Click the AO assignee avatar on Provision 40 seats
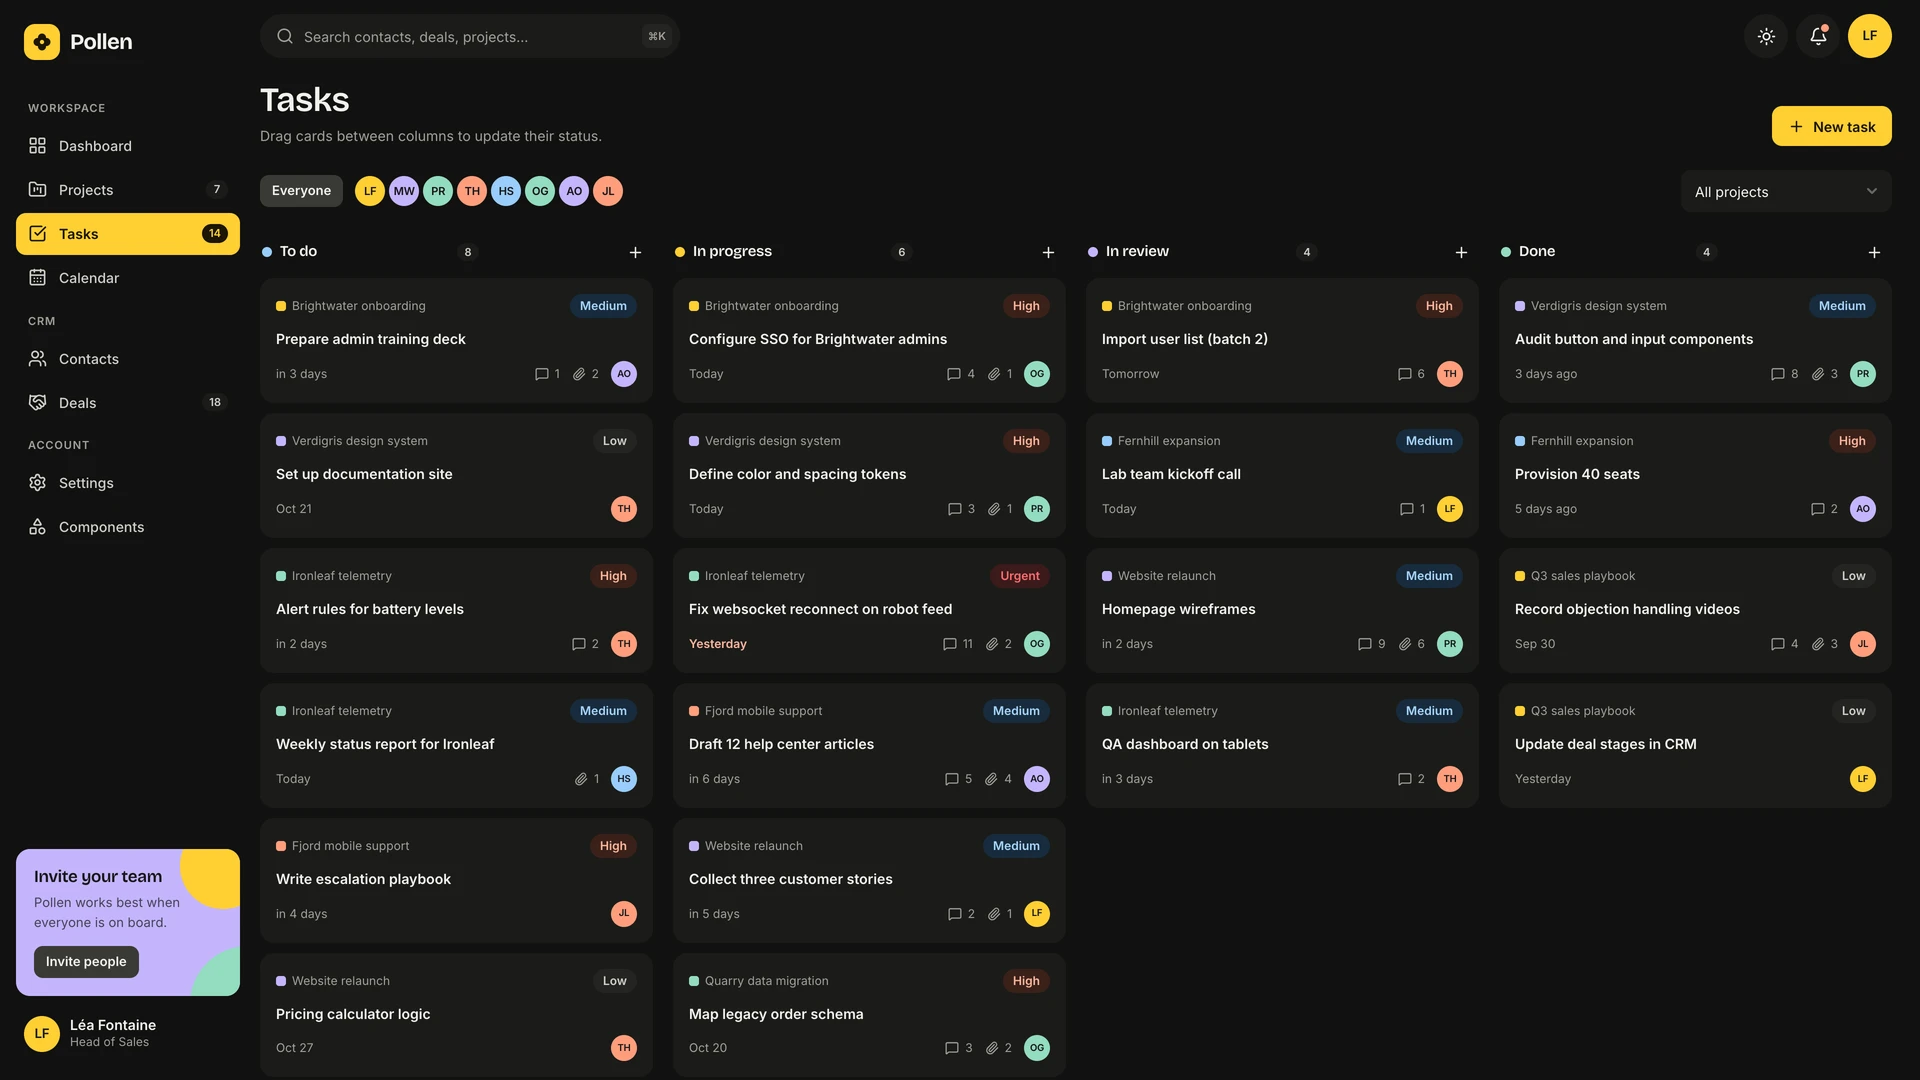 [1862, 509]
